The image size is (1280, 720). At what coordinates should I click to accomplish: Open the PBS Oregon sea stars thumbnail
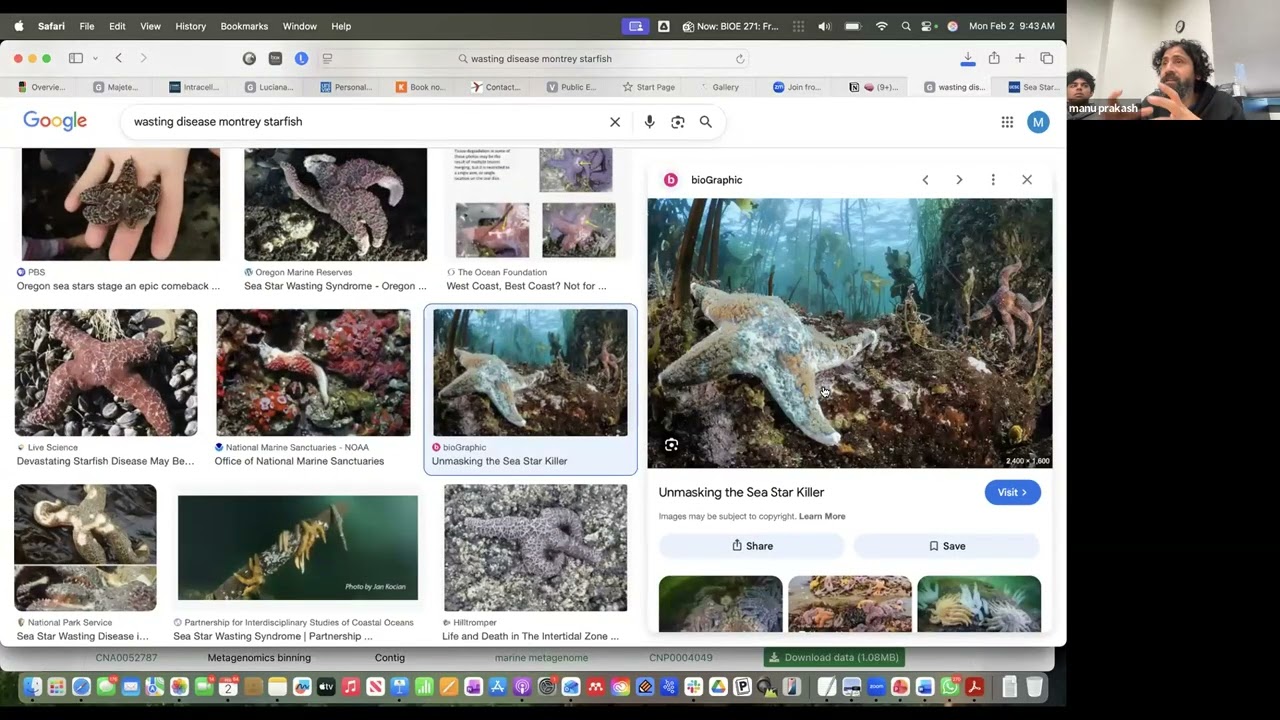[x=121, y=204]
